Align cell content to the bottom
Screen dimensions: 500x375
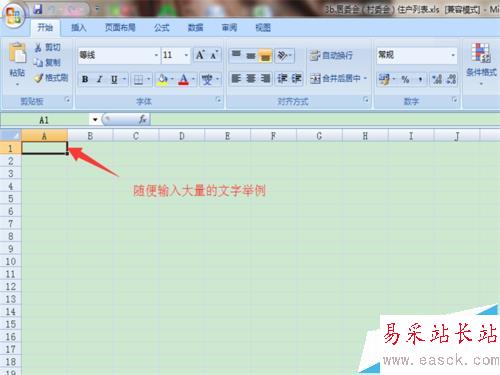click(x=265, y=55)
